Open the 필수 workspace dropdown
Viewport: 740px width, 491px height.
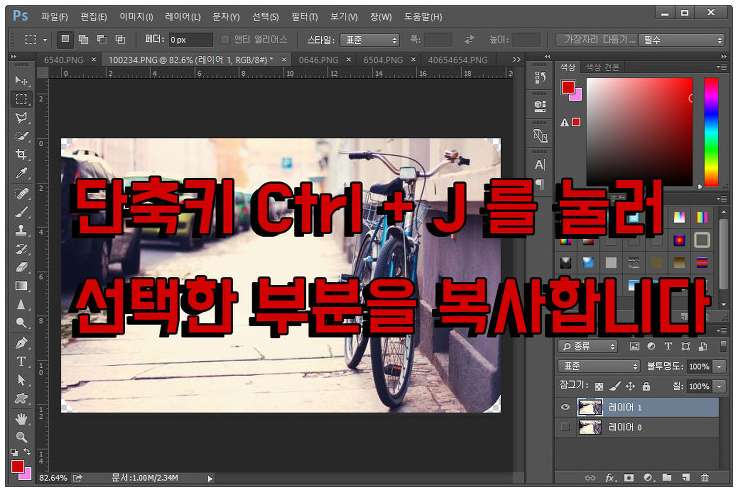pyautogui.click(x=681, y=40)
